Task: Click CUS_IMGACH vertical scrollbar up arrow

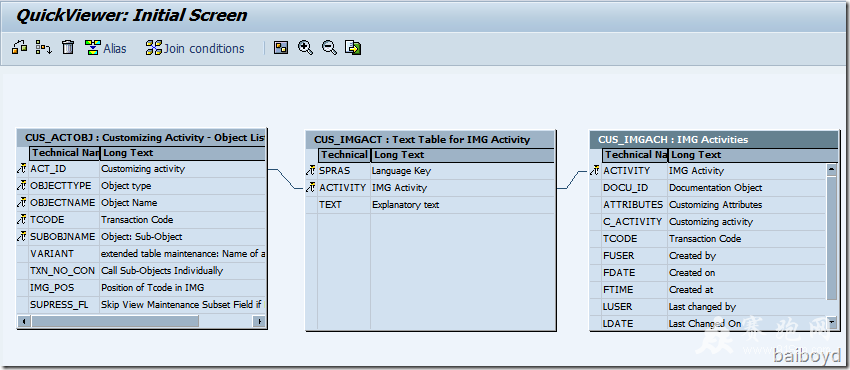Action: pyautogui.click(x=832, y=170)
